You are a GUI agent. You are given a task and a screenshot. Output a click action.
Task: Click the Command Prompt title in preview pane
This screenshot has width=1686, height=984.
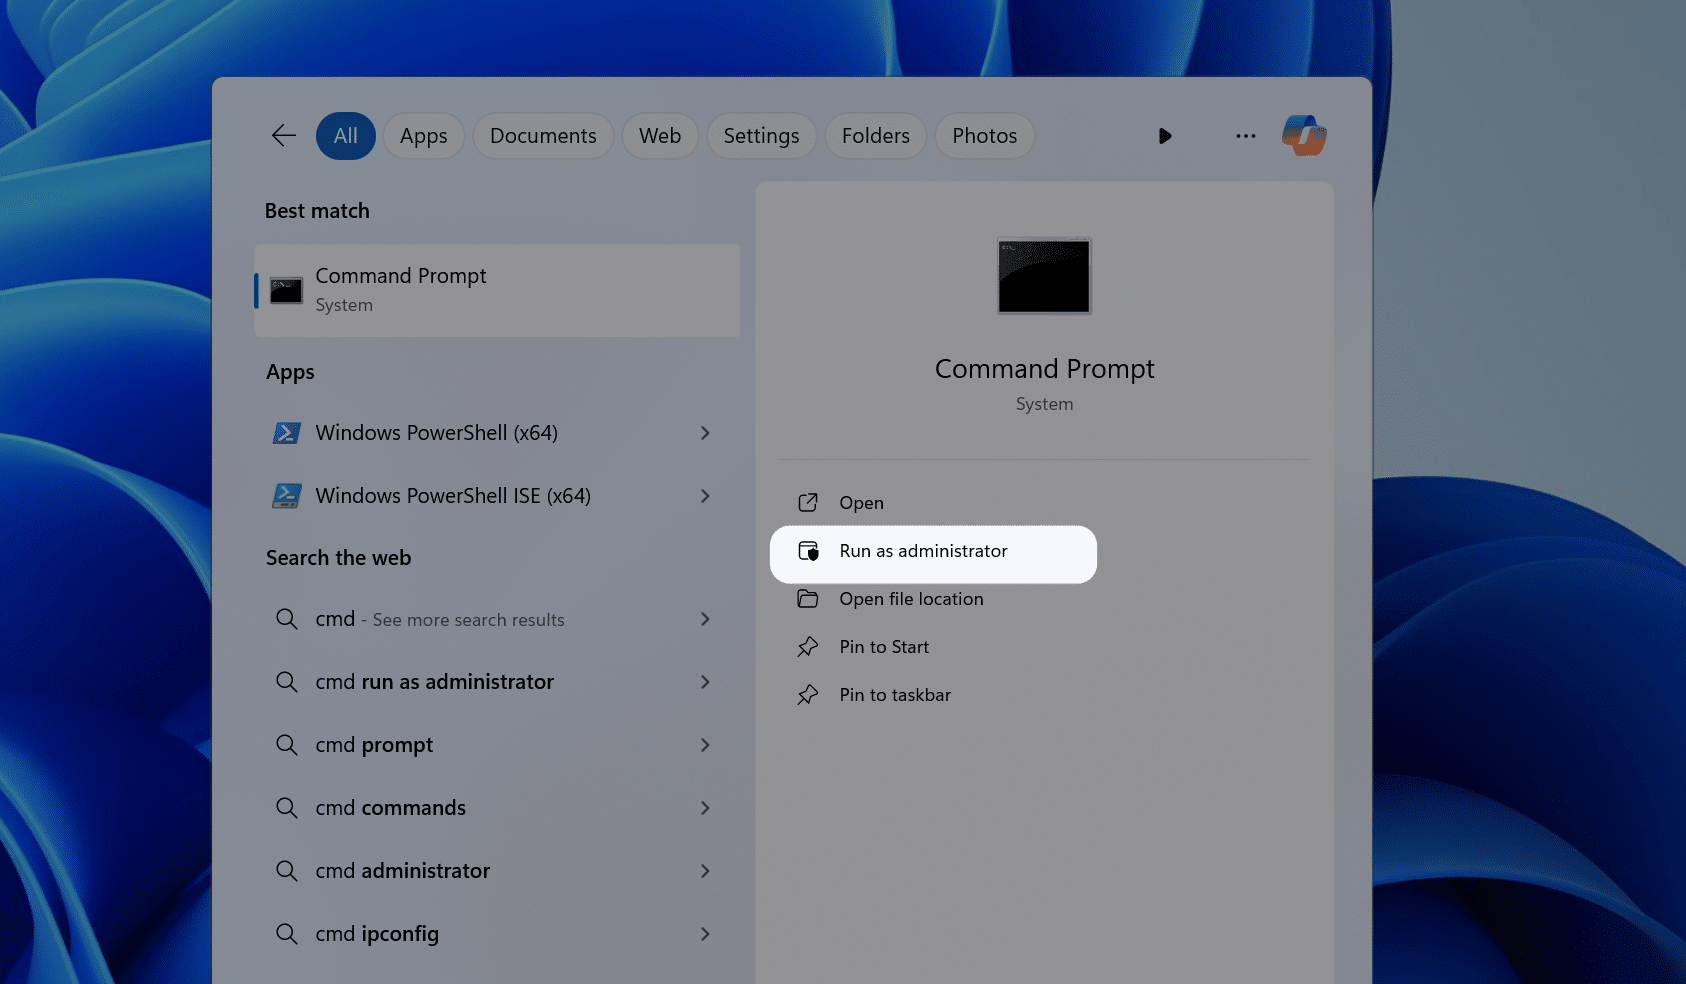(x=1044, y=369)
